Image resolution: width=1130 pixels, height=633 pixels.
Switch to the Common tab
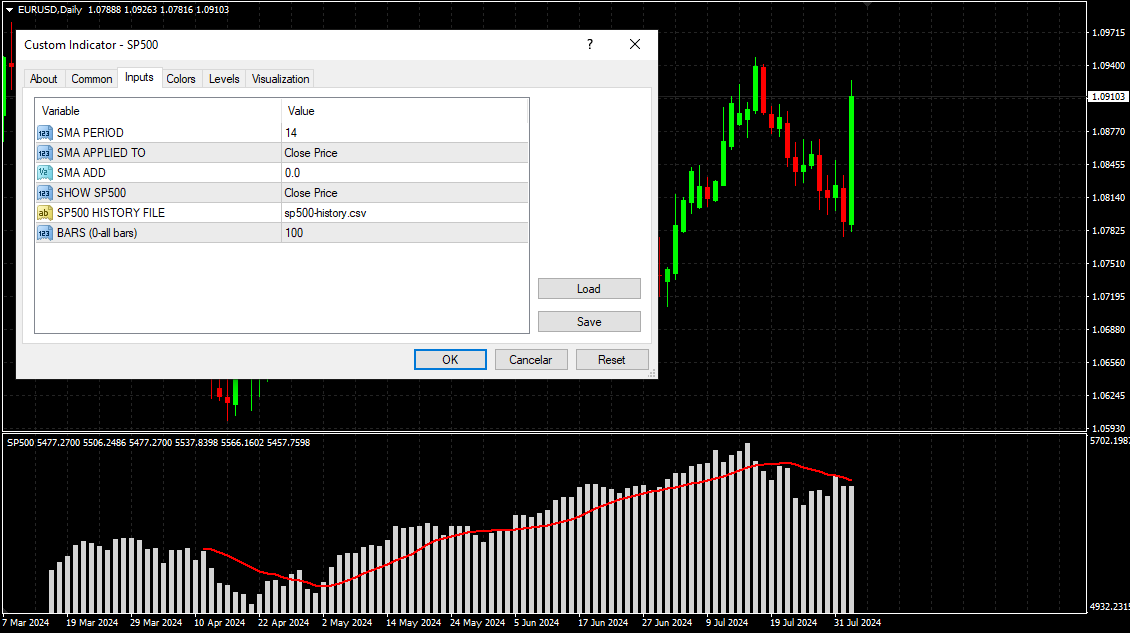point(92,79)
